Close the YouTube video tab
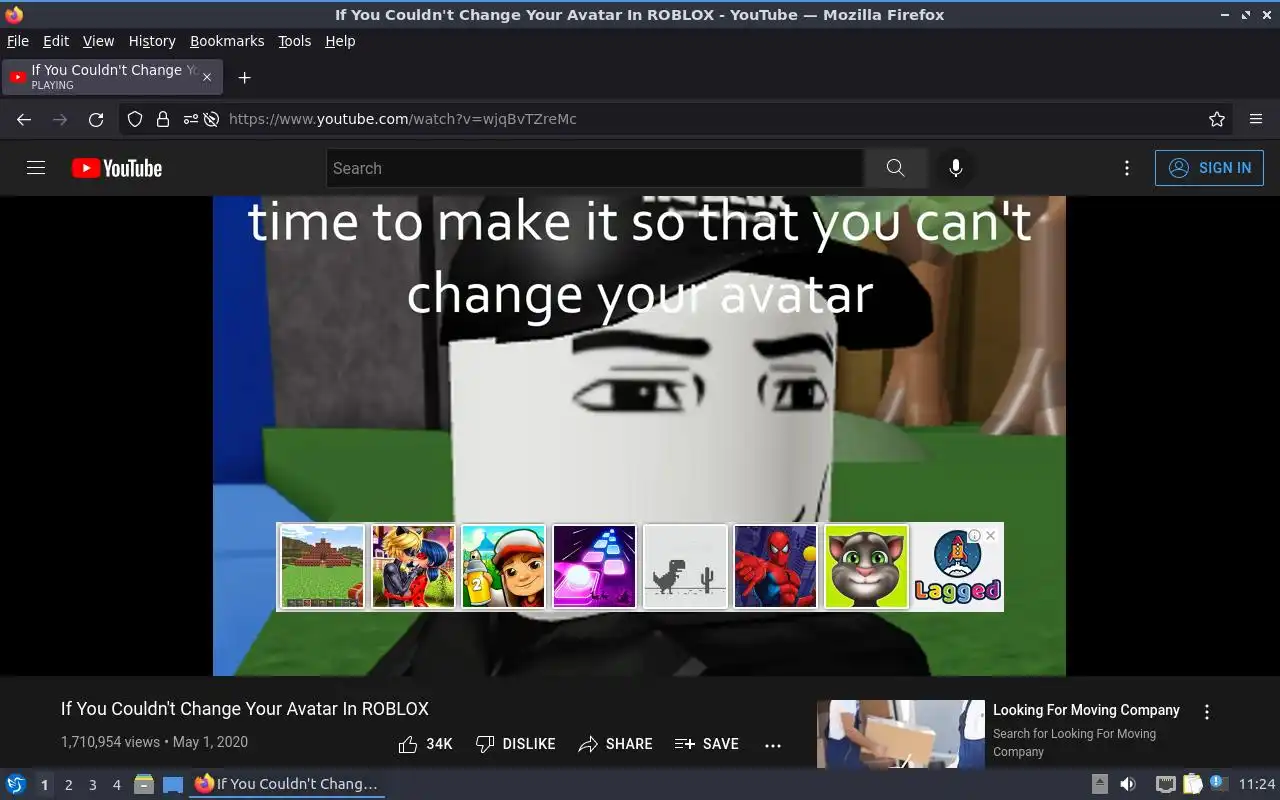Image resolution: width=1280 pixels, height=800 pixels. (207, 77)
